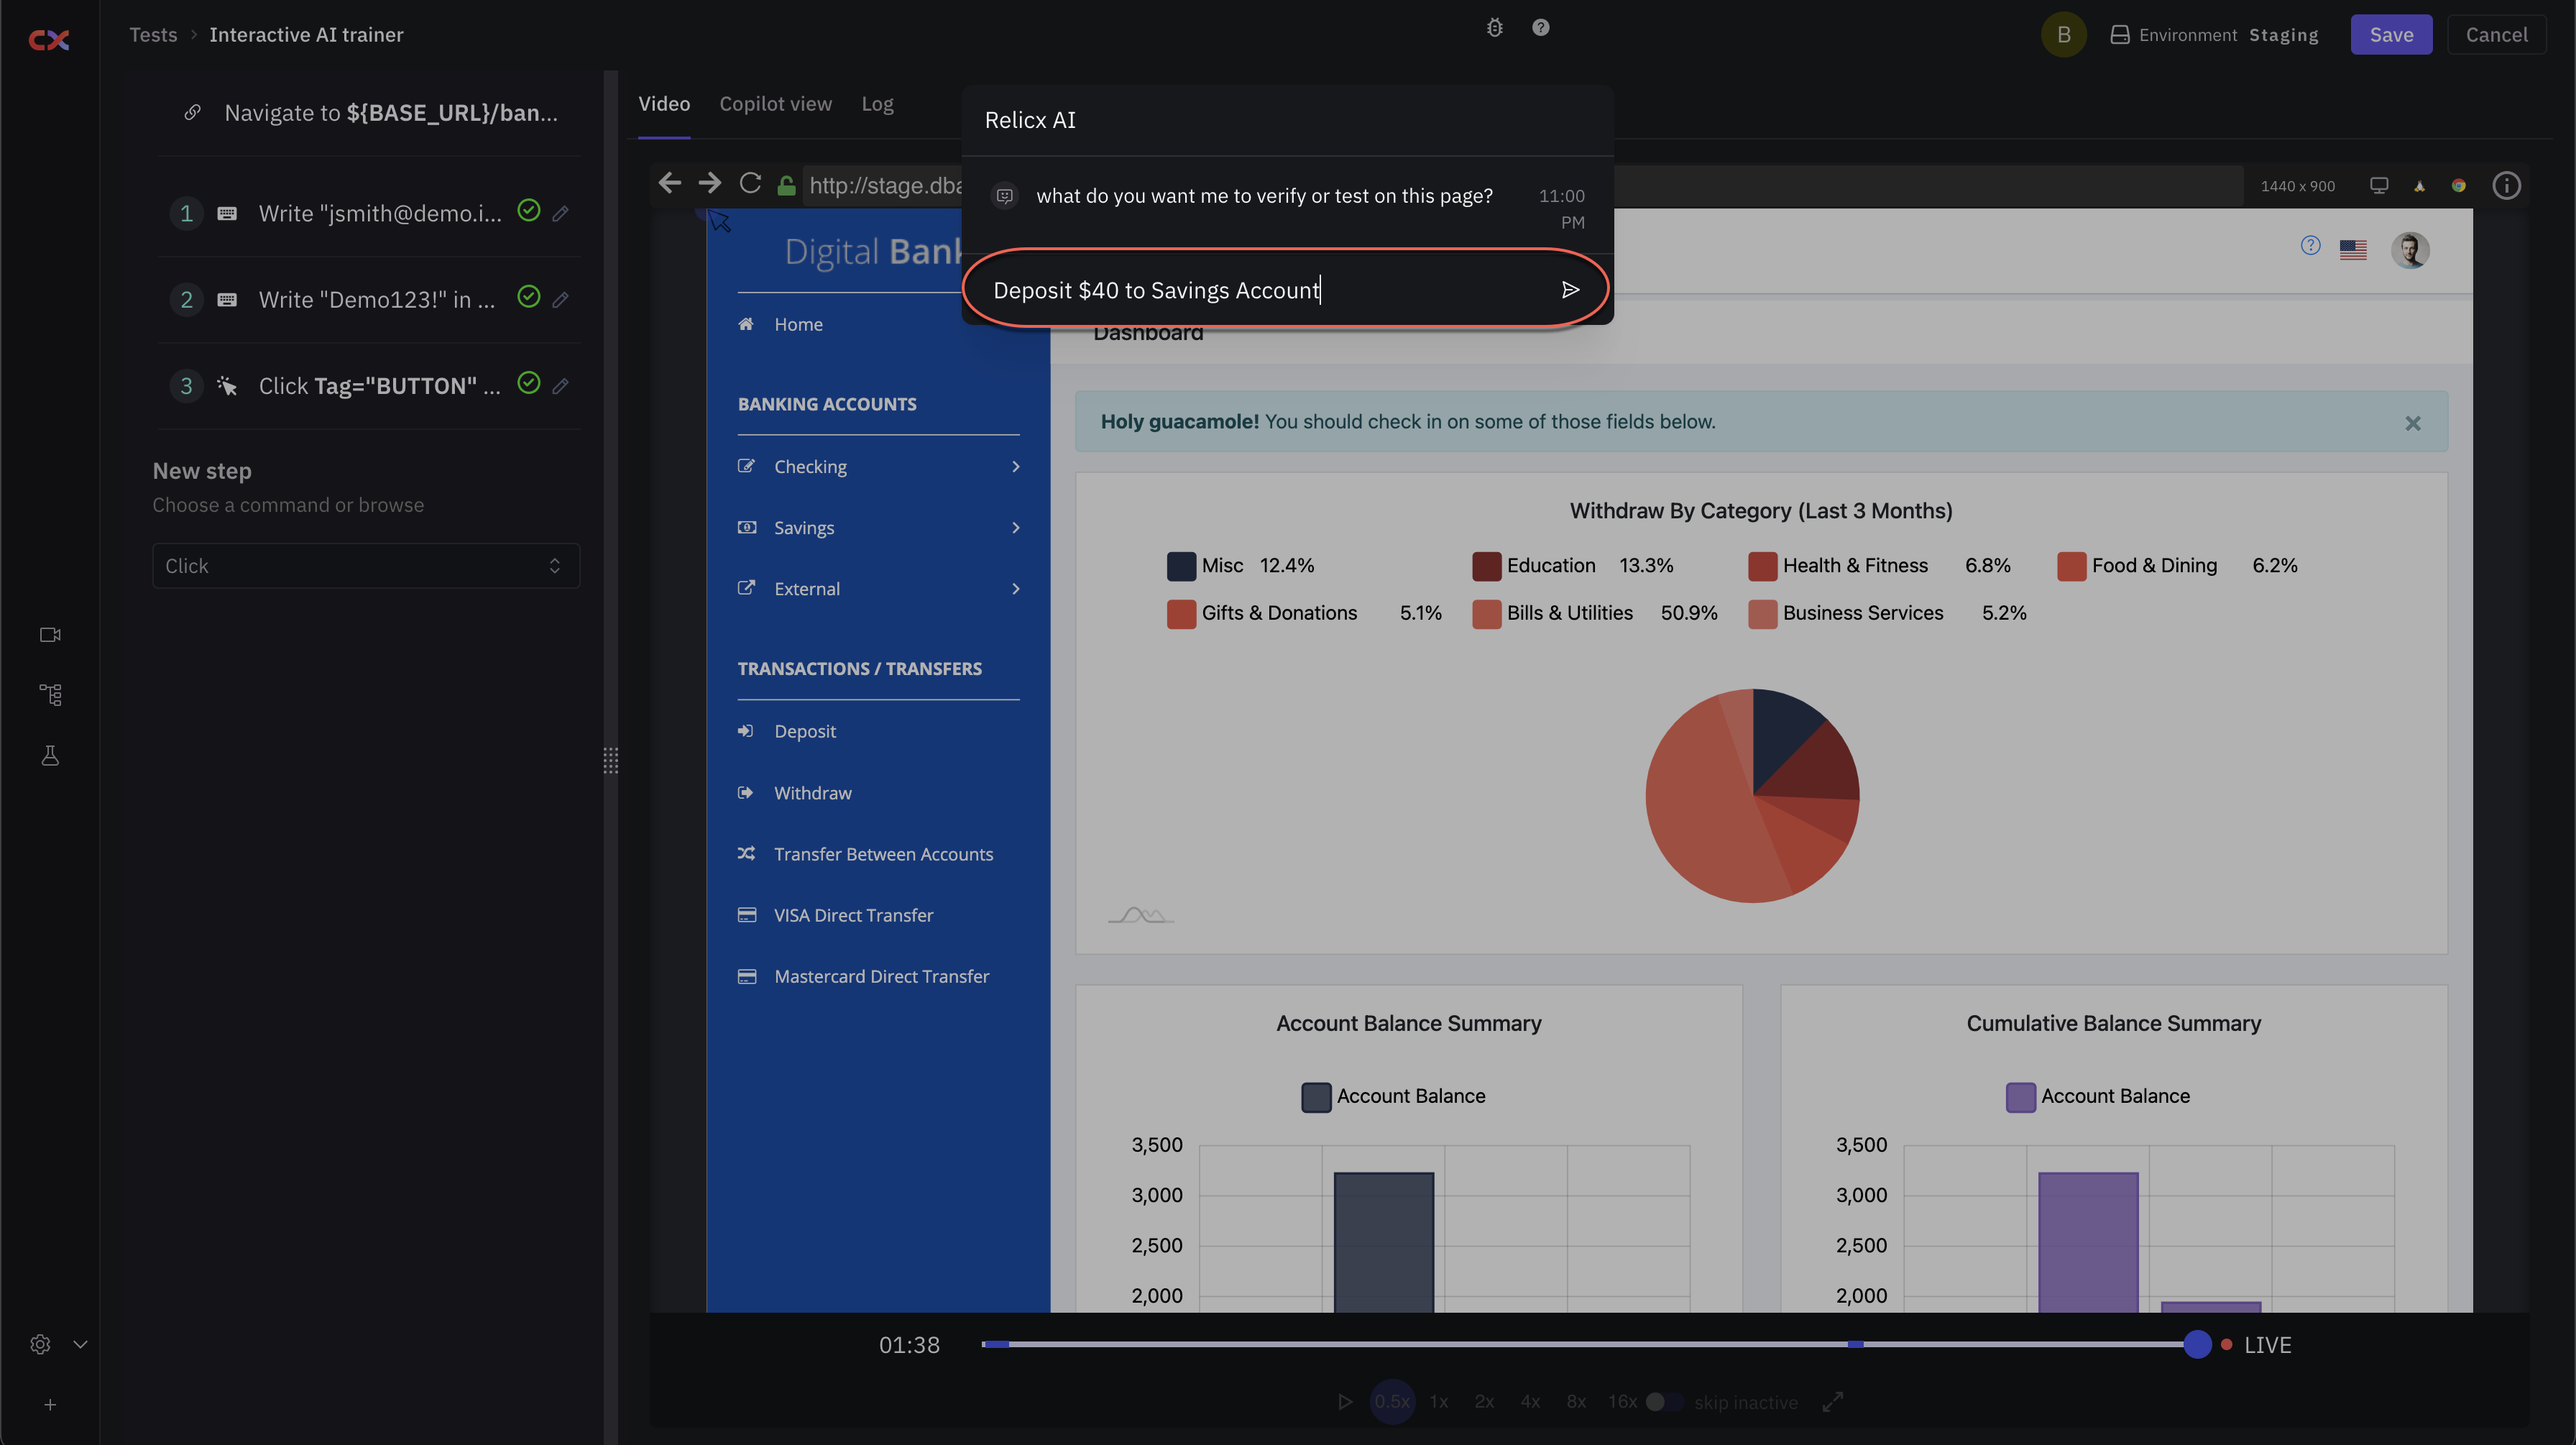Click the bug debug icon in header

click(1494, 28)
